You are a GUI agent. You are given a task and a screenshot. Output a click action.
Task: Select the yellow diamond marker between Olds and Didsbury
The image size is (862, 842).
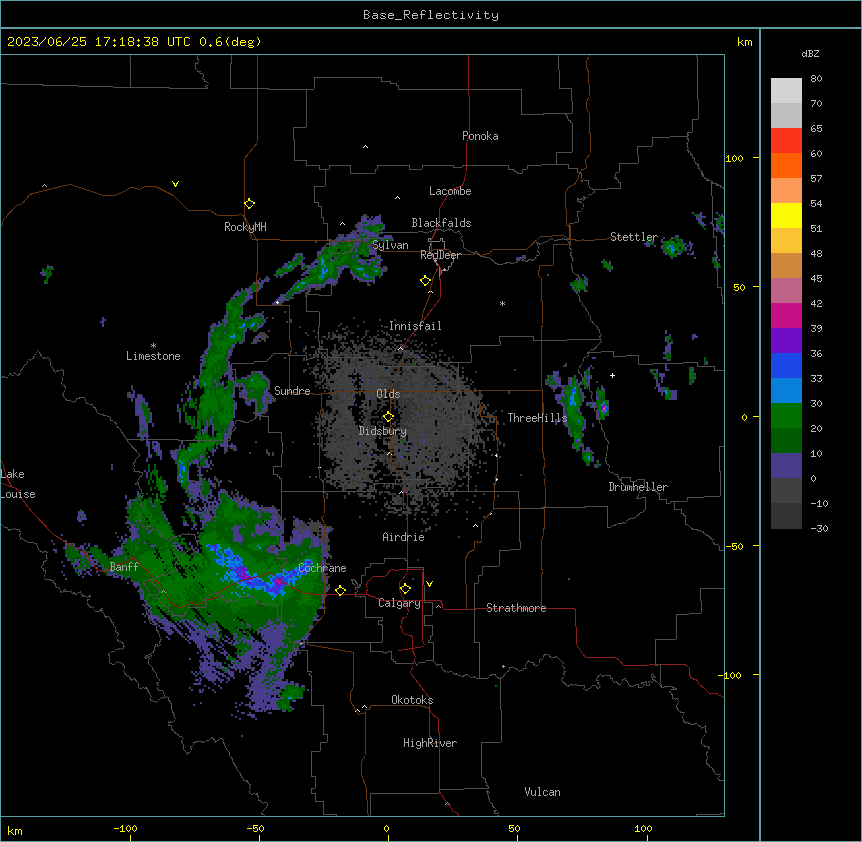point(389,417)
